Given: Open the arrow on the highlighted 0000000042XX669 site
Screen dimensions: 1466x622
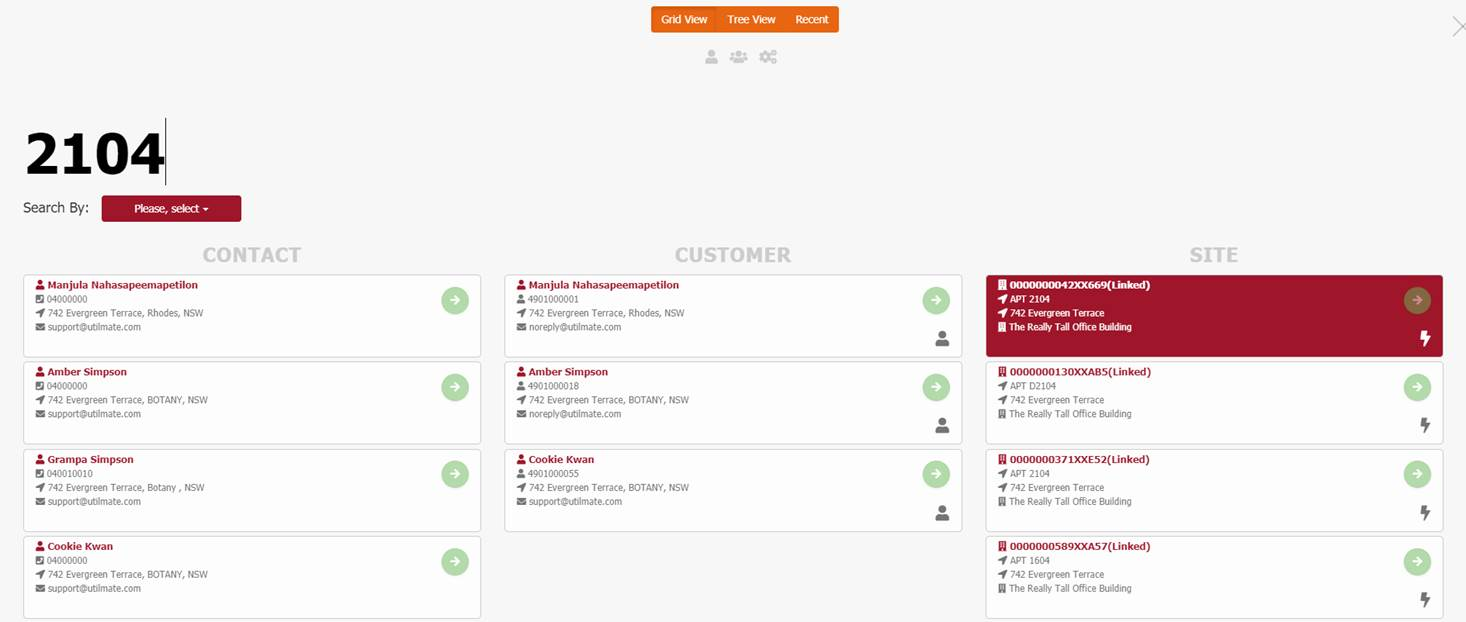Looking at the screenshot, I should [x=1417, y=300].
